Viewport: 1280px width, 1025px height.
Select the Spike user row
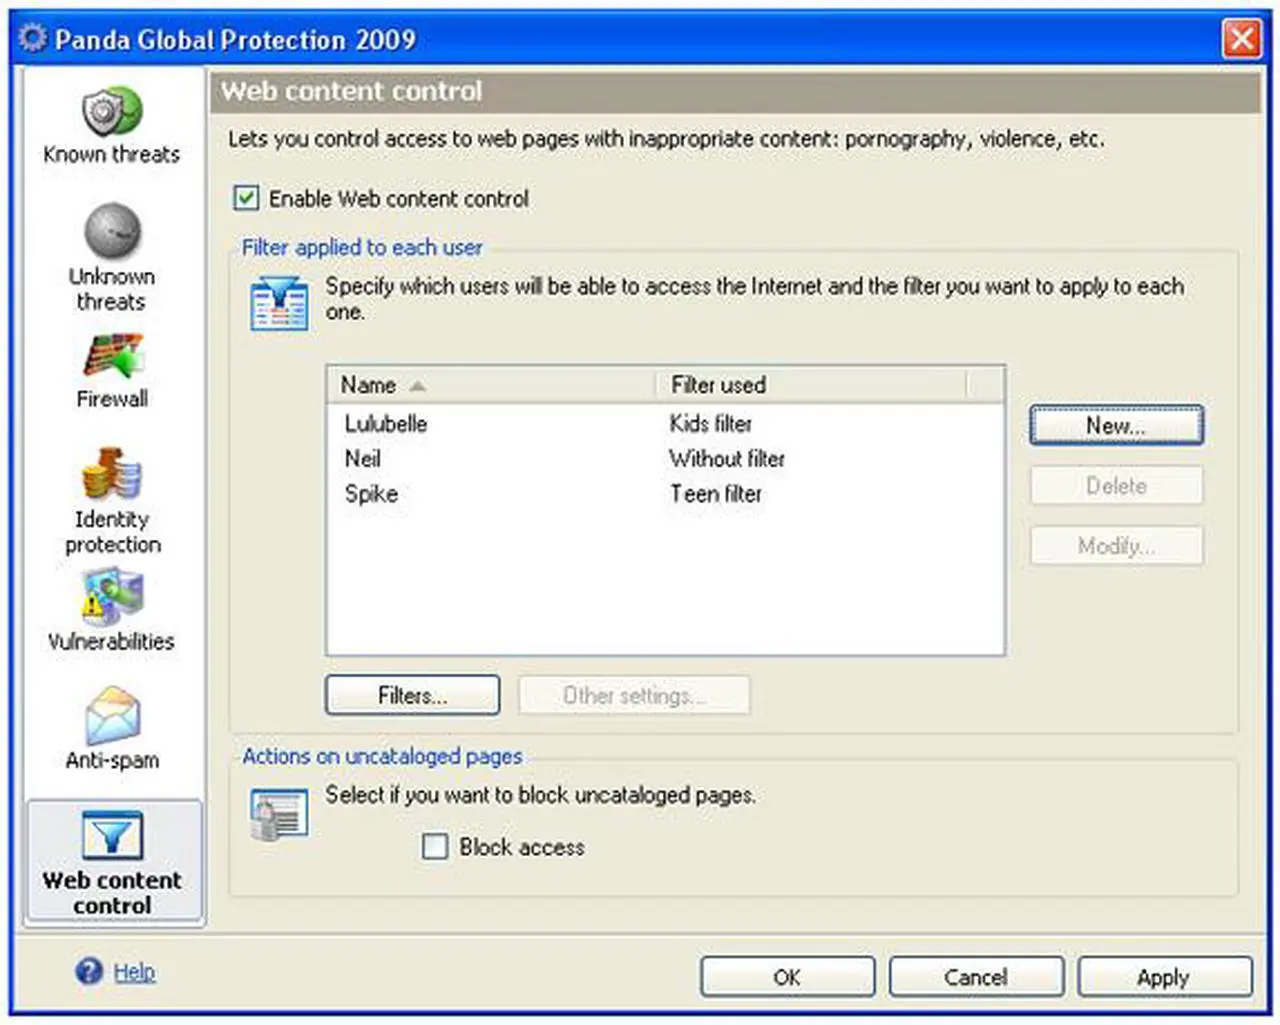664,494
